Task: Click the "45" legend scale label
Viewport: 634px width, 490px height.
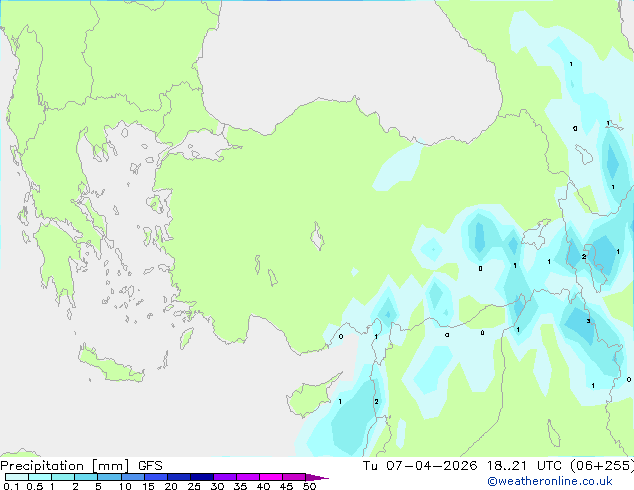Action: 286,486
